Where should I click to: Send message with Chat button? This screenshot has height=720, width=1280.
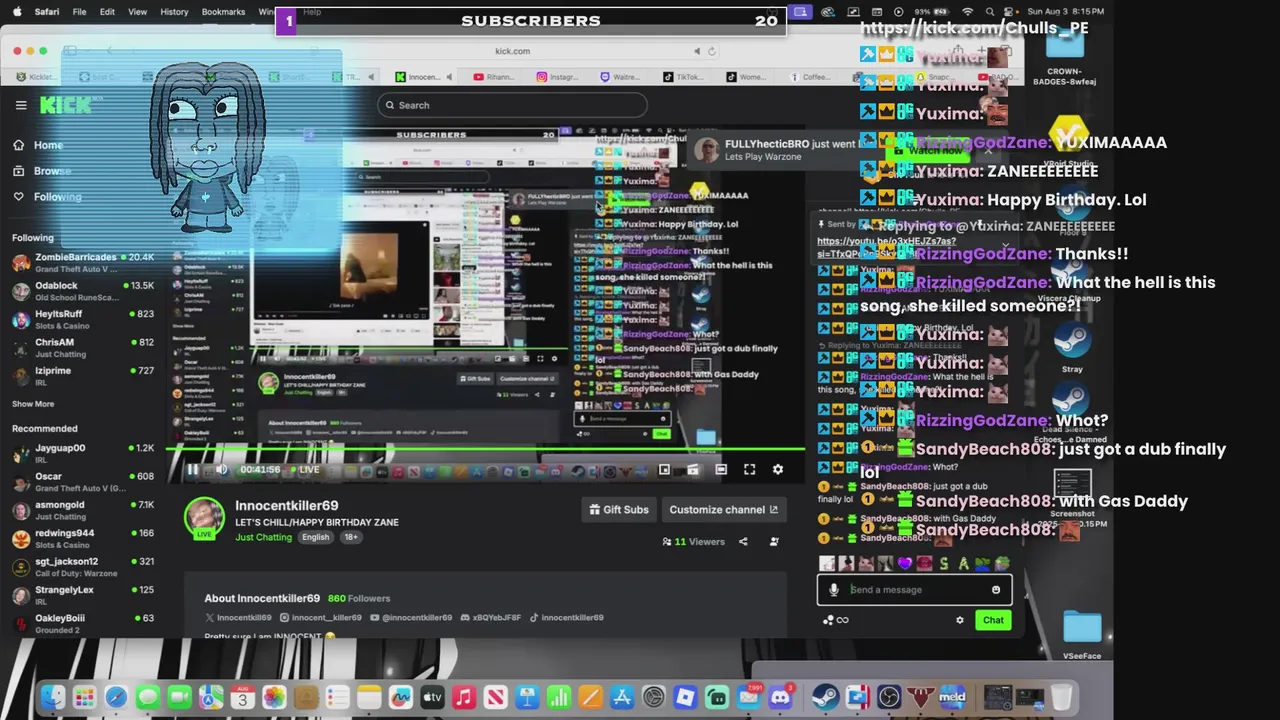point(993,620)
